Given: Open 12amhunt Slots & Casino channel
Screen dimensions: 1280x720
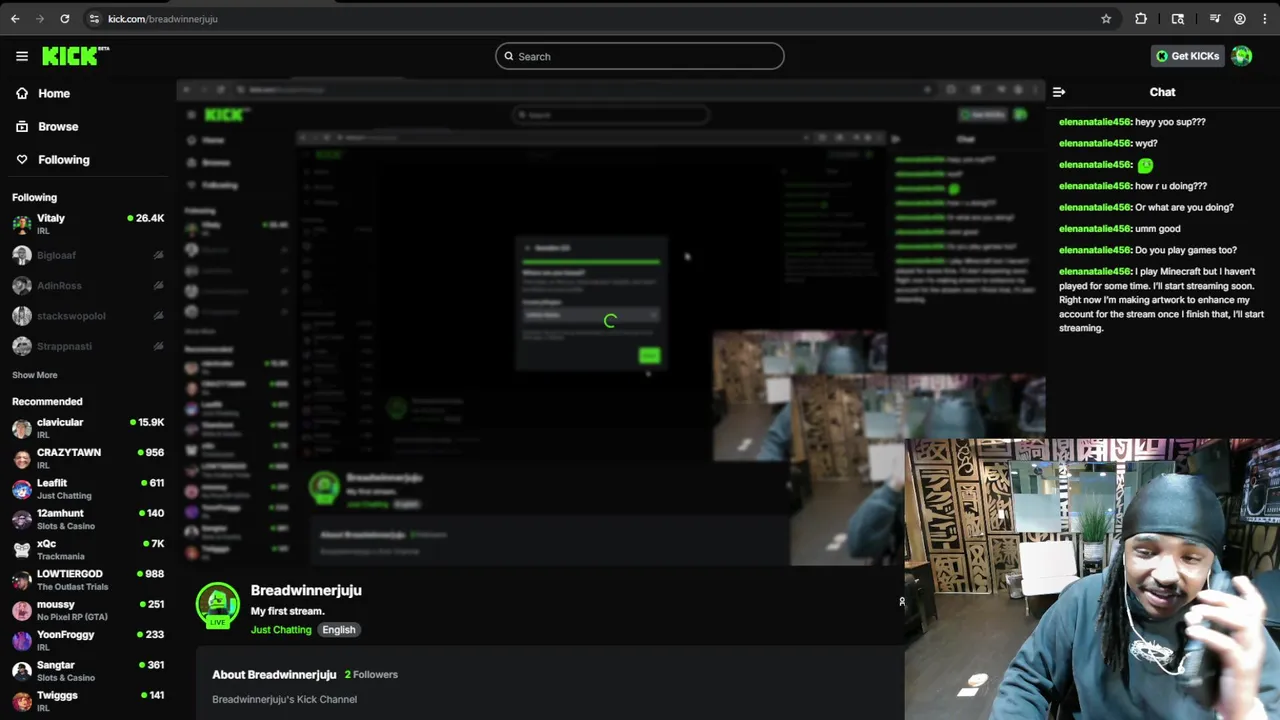Looking at the screenshot, I should coord(88,519).
